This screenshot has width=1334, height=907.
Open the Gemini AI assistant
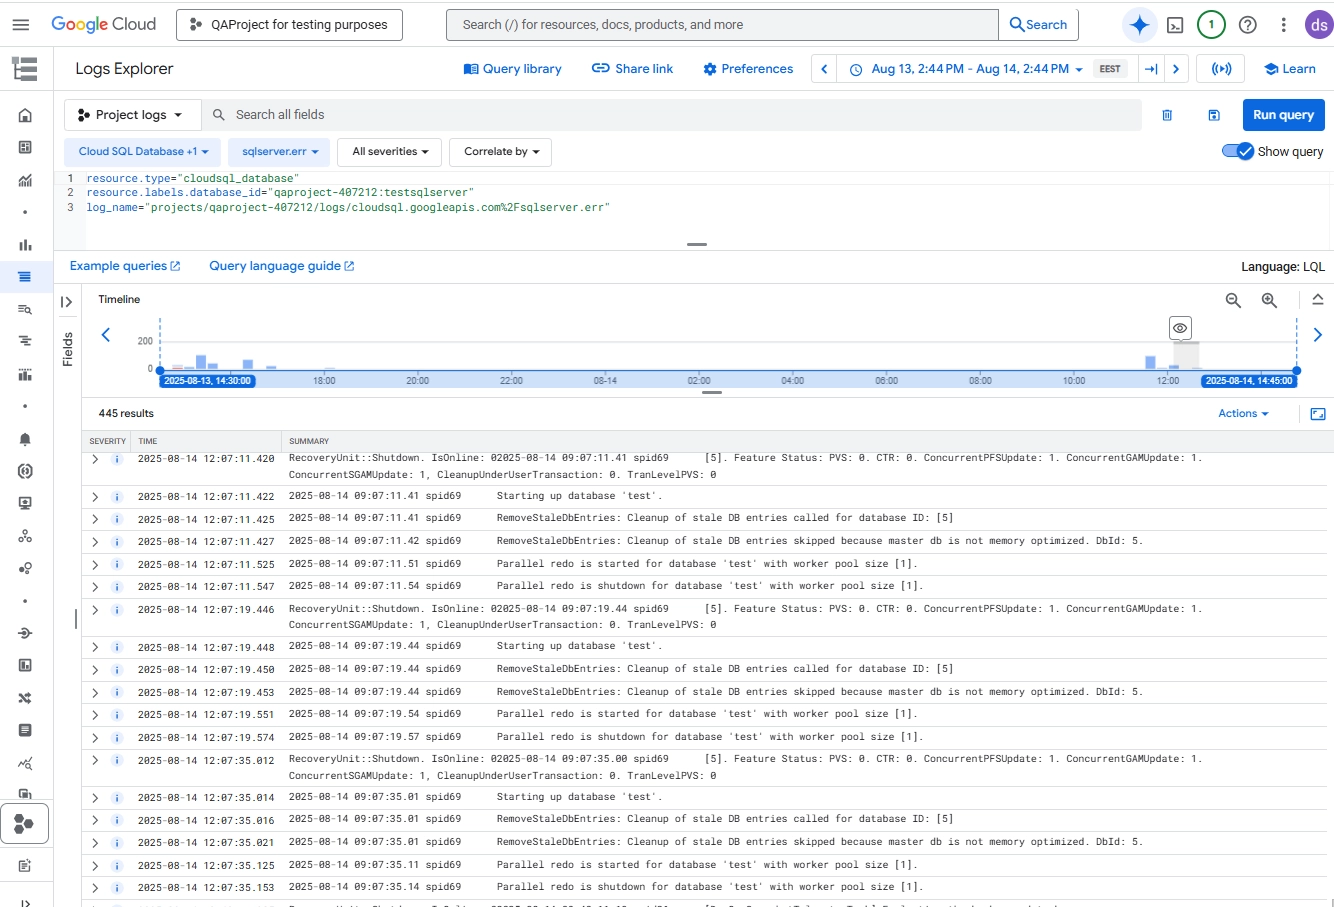[x=1139, y=24]
